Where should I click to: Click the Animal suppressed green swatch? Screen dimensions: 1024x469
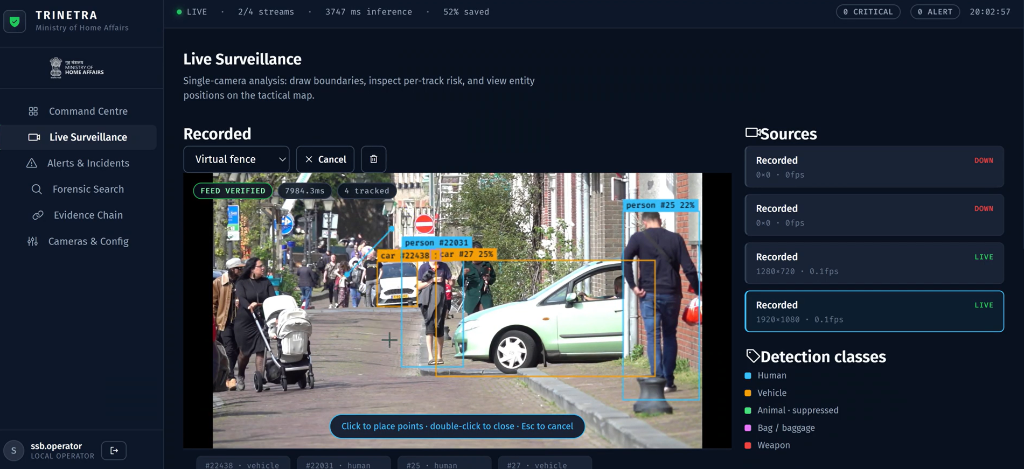[748, 410]
